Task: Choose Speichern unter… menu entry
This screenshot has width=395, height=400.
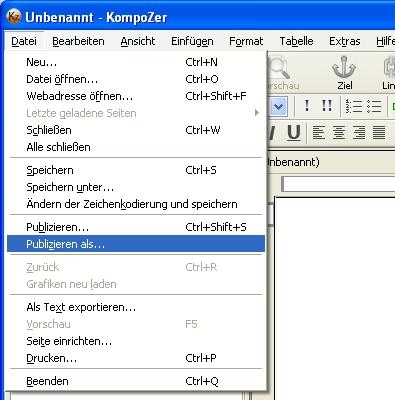Action: [x=136, y=187]
